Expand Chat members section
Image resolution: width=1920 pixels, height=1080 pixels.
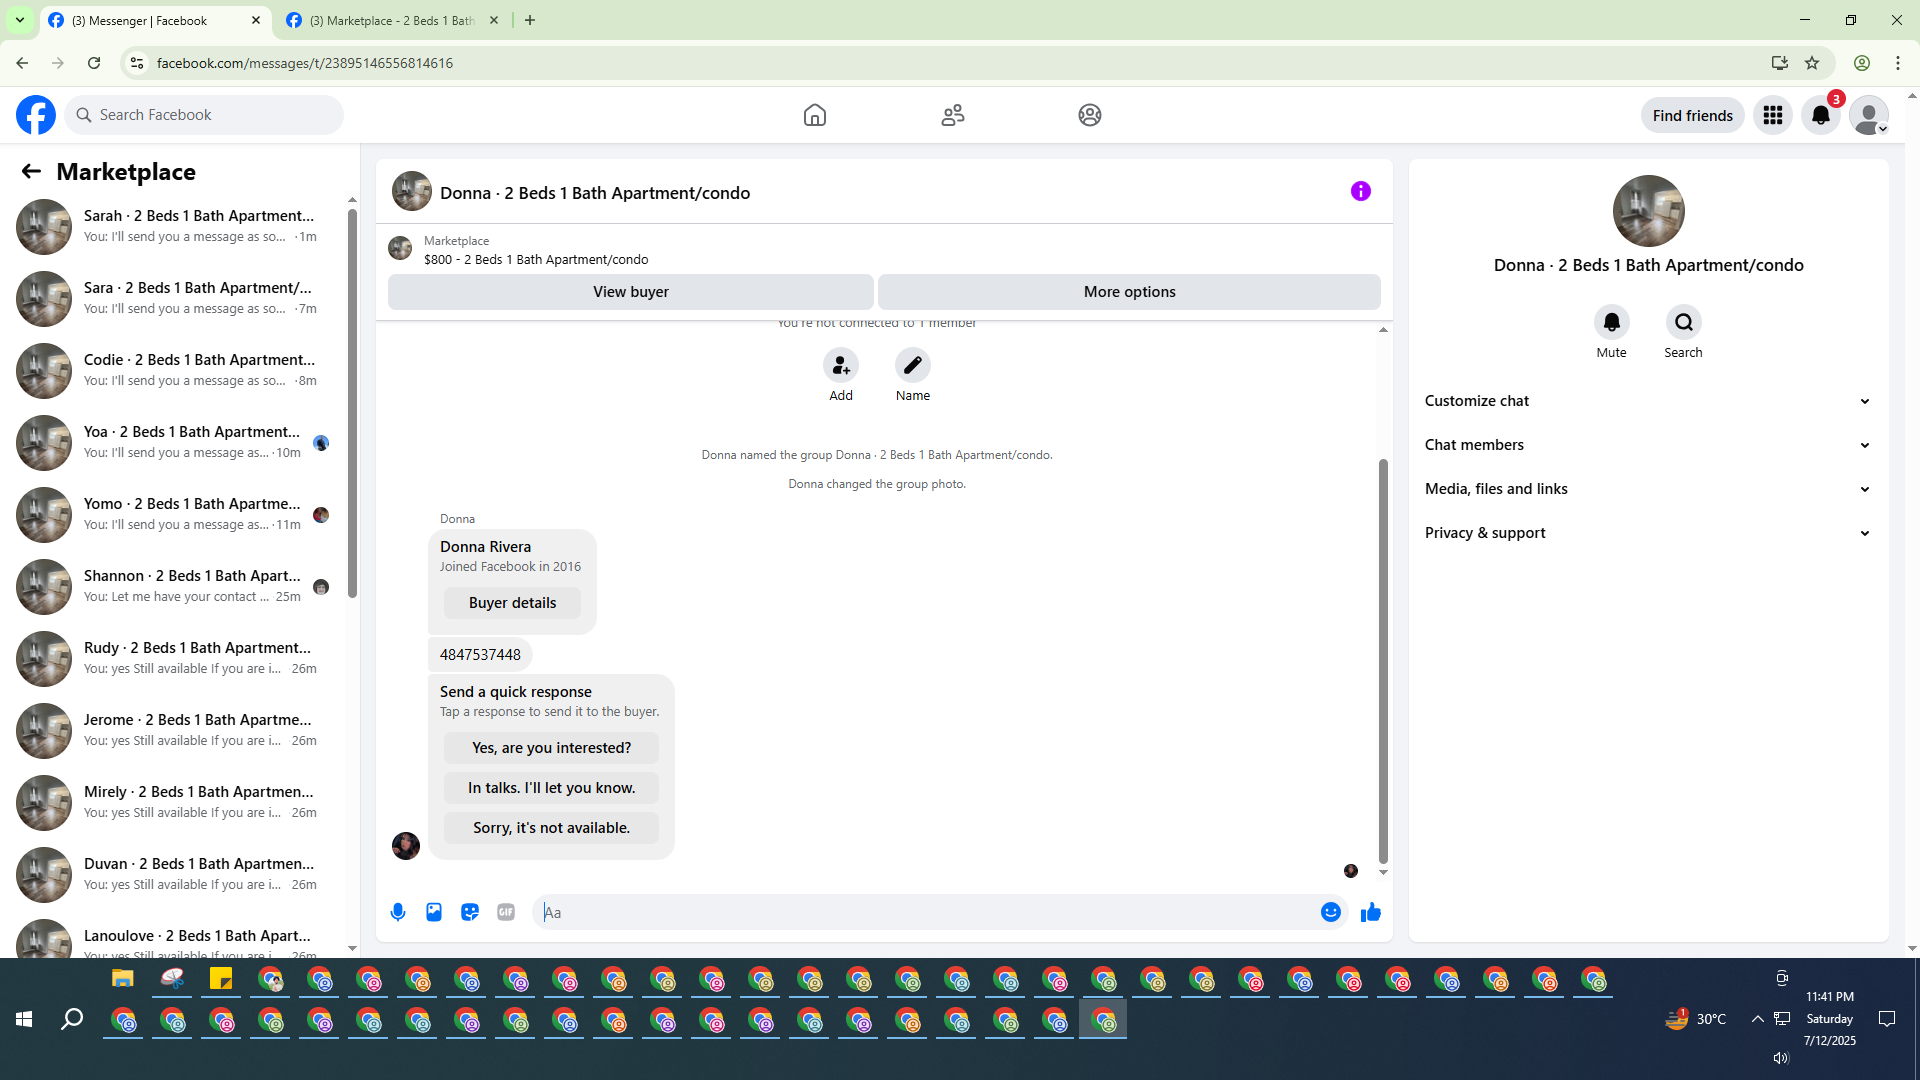1647,445
